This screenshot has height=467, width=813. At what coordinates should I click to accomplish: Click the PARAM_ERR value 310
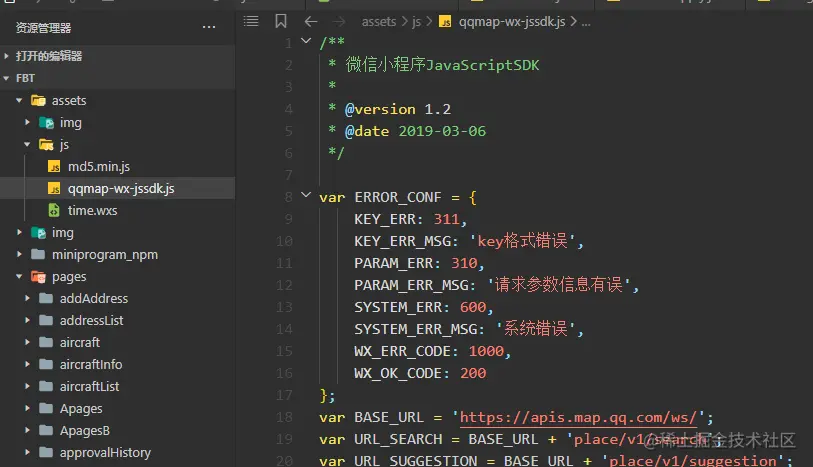pos(464,263)
